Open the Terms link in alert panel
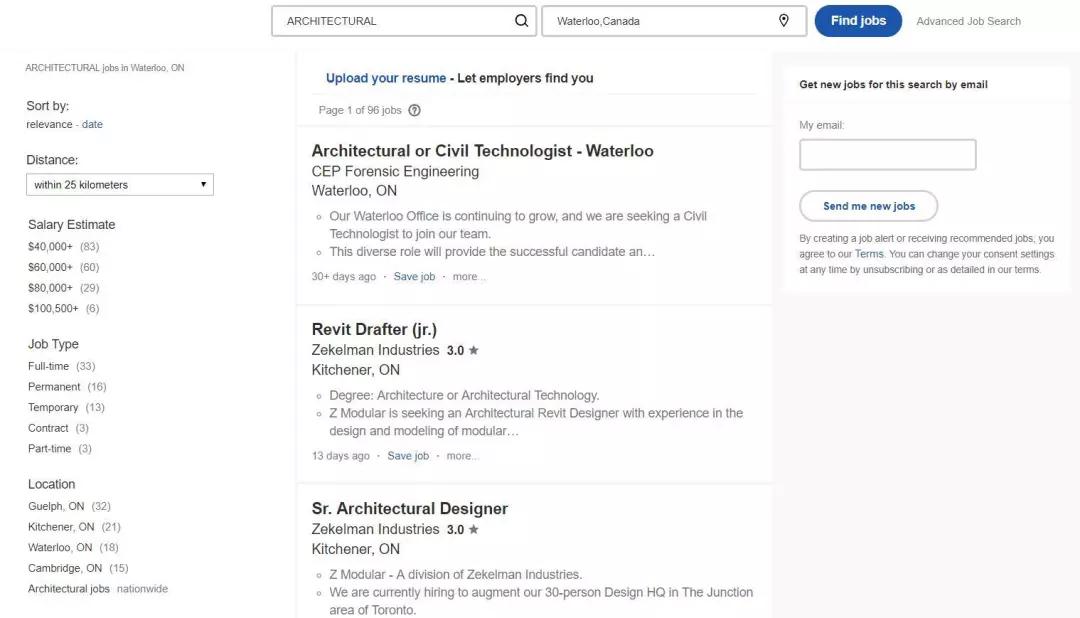1080x618 pixels. [869, 254]
